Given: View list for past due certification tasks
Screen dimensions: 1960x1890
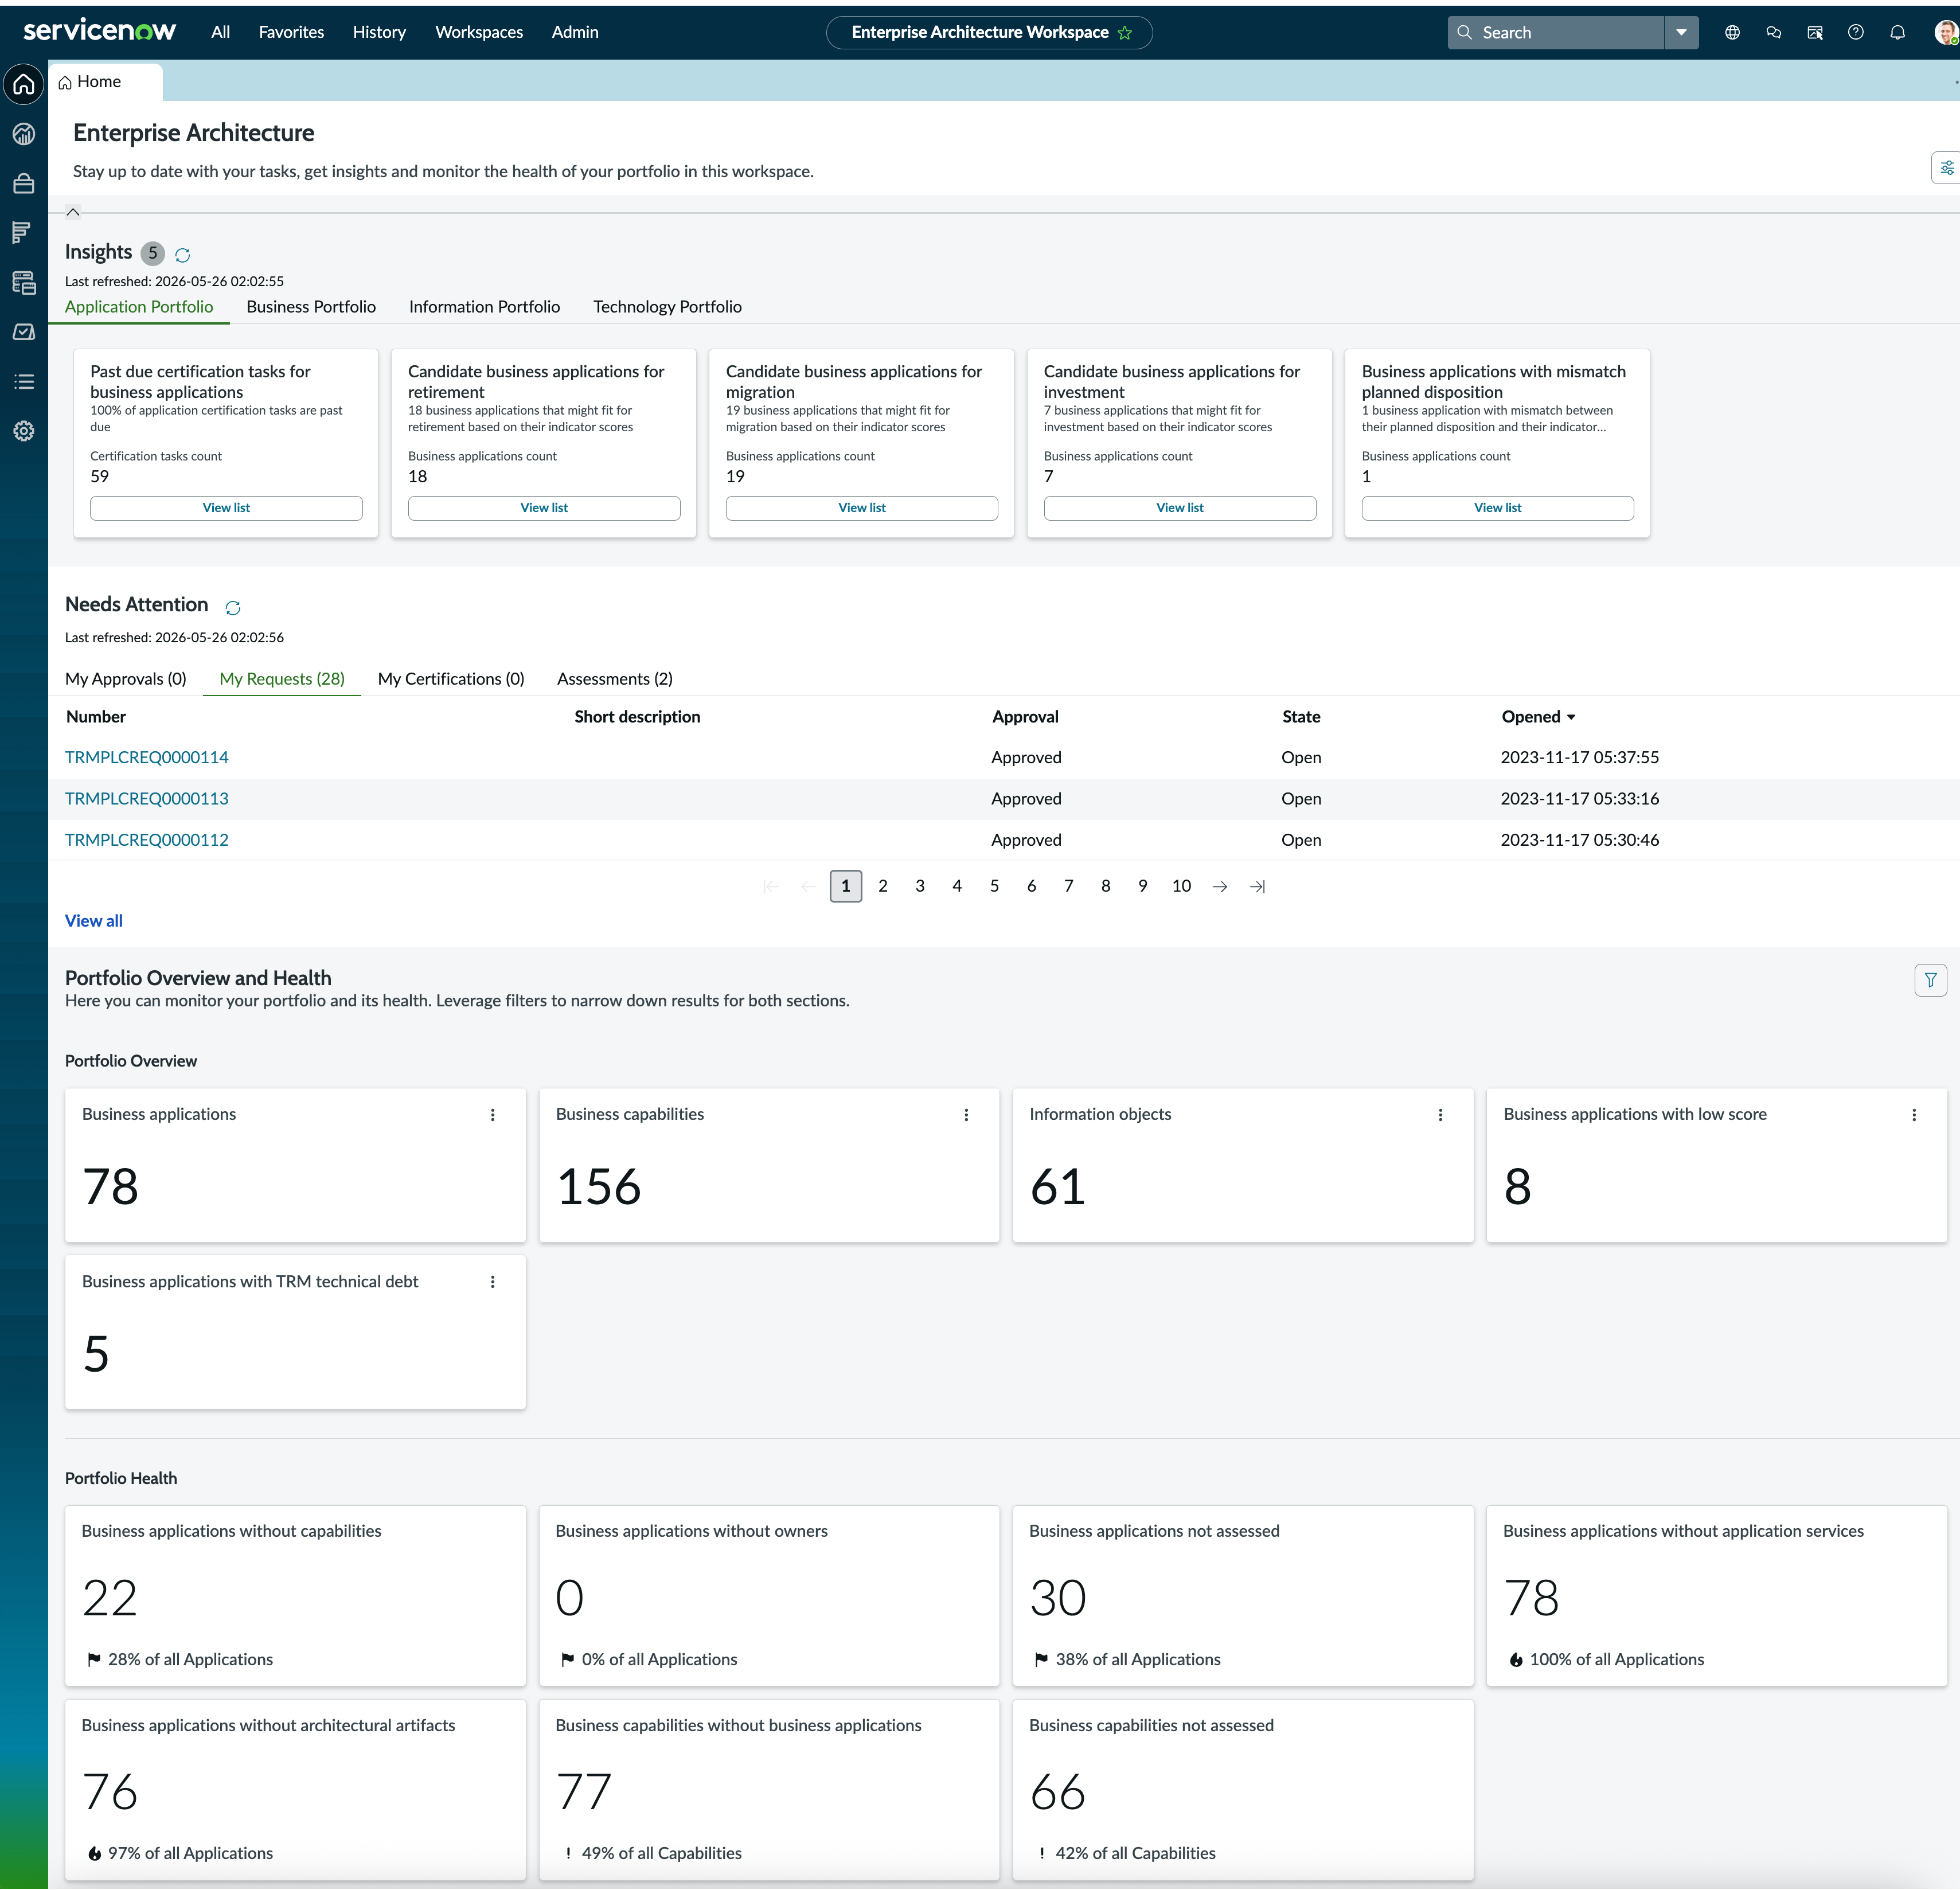Looking at the screenshot, I should [x=226, y=508].
